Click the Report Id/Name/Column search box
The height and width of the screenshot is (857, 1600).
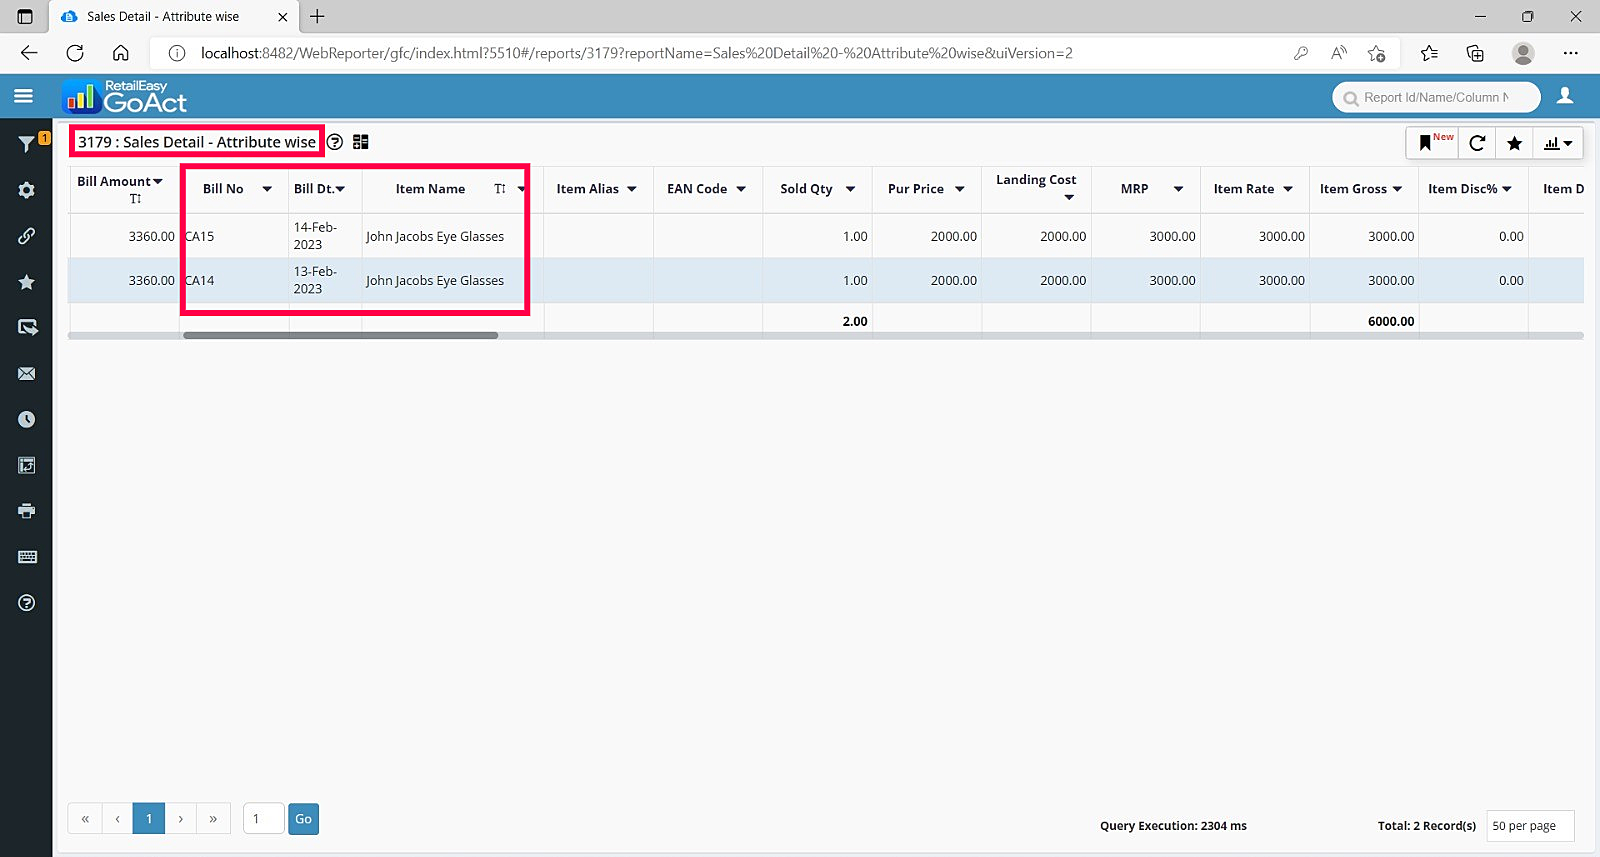pyautogui.click(x=1436, y=97)
